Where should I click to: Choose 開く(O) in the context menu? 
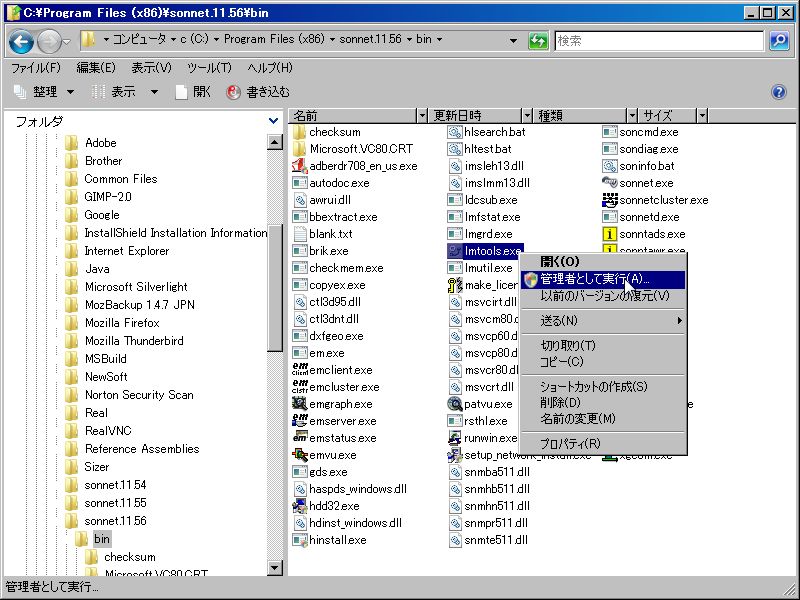point(603,262)
